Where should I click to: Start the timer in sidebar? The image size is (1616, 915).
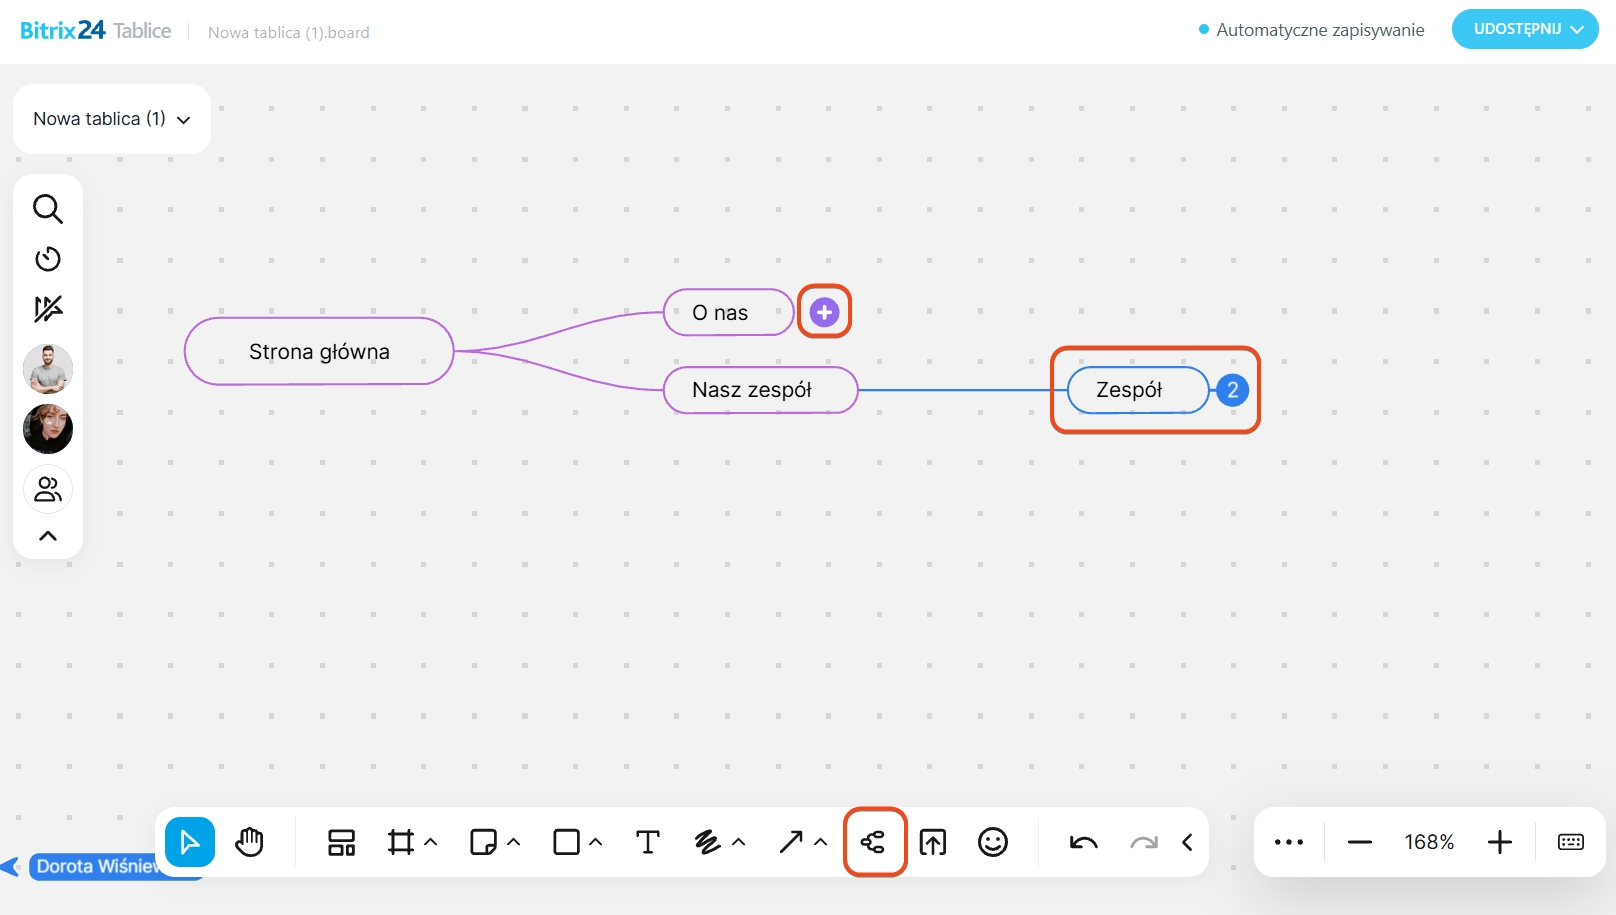(x=48, y=259)
